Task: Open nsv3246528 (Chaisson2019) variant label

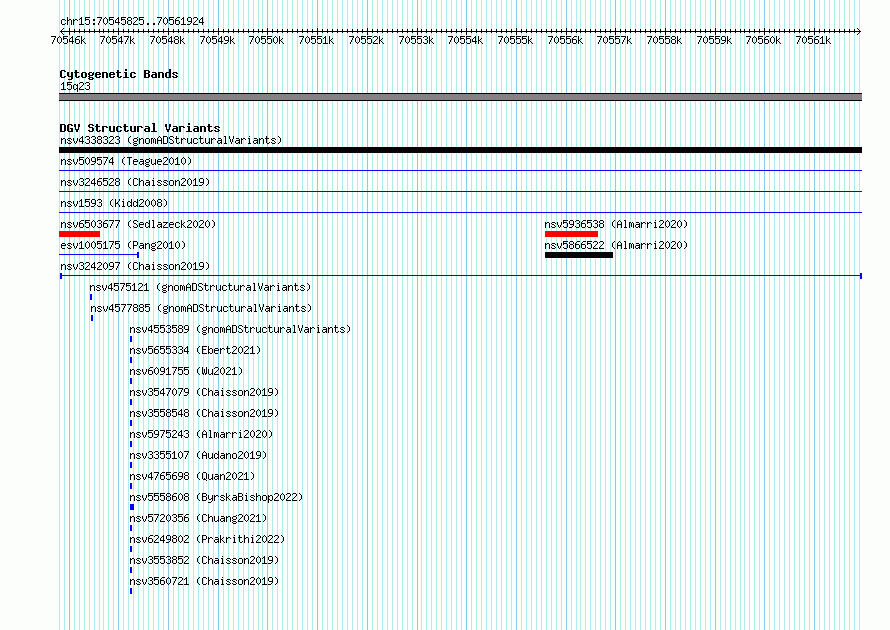Action: tap(135, 182)
